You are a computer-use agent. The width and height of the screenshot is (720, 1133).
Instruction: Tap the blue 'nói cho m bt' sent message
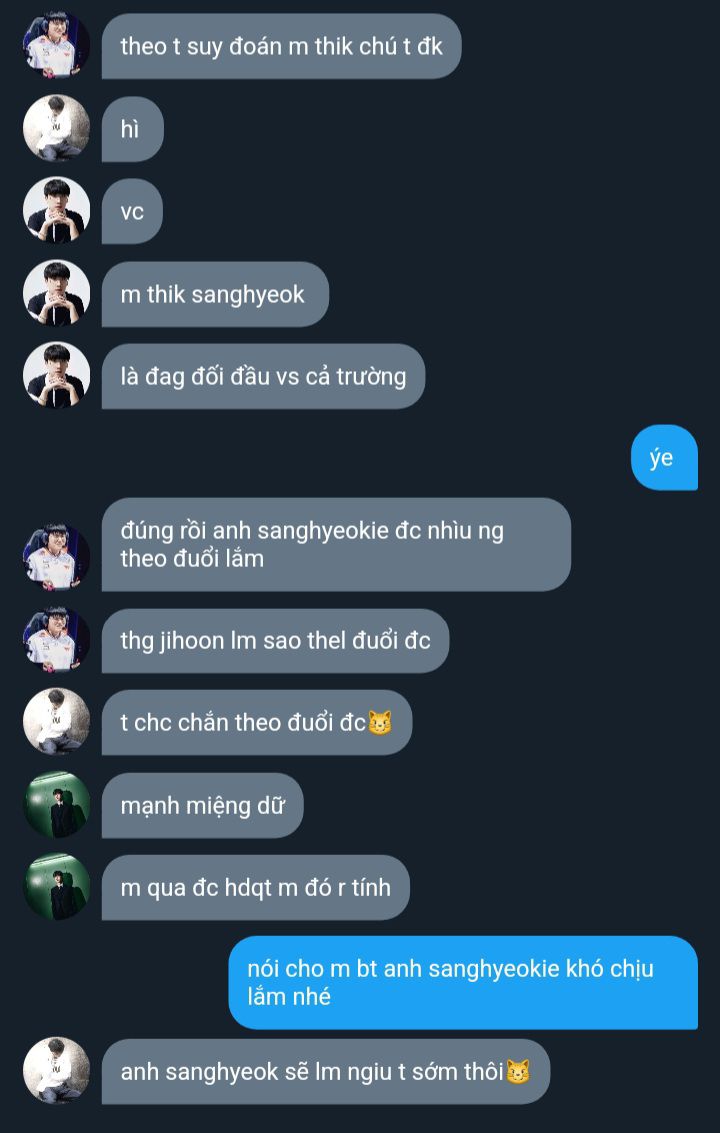[463, 982]
